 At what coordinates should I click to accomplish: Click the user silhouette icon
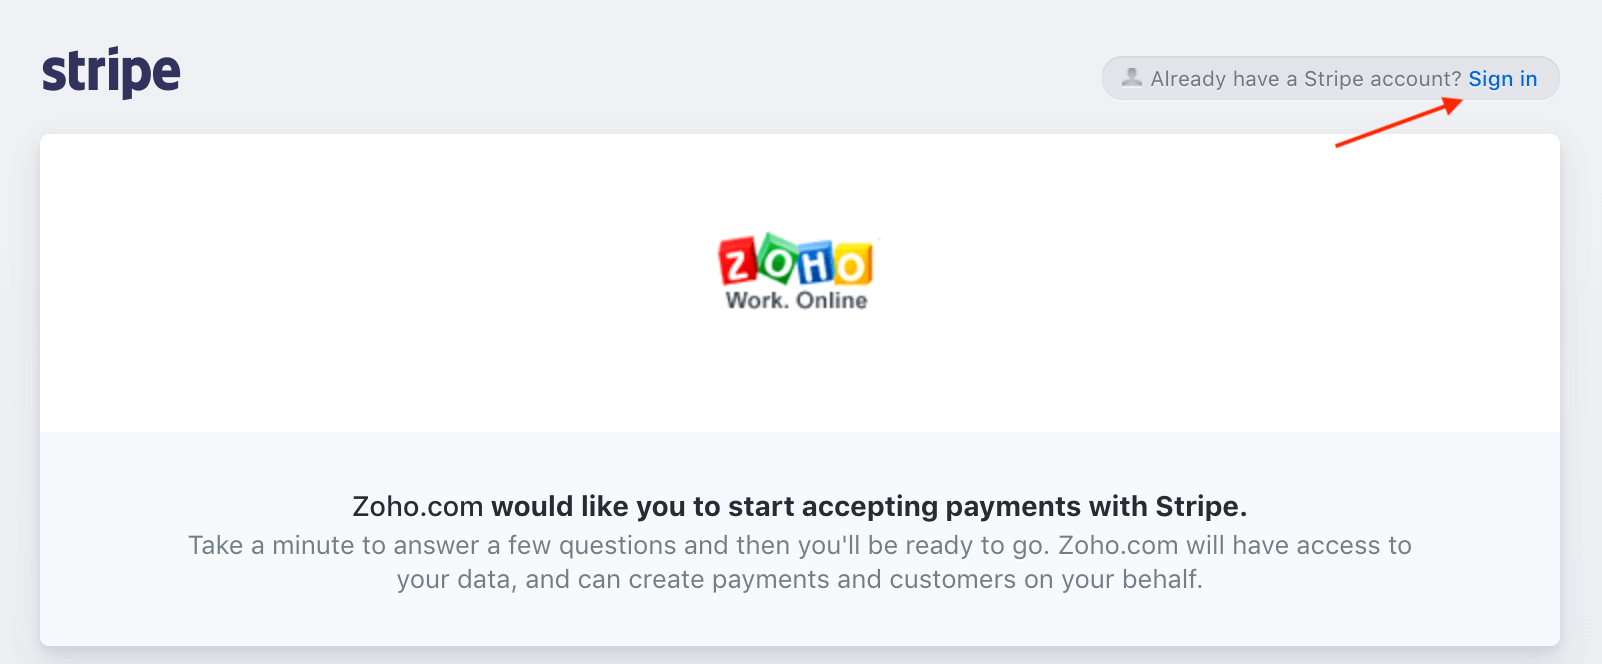(1131, 78)
